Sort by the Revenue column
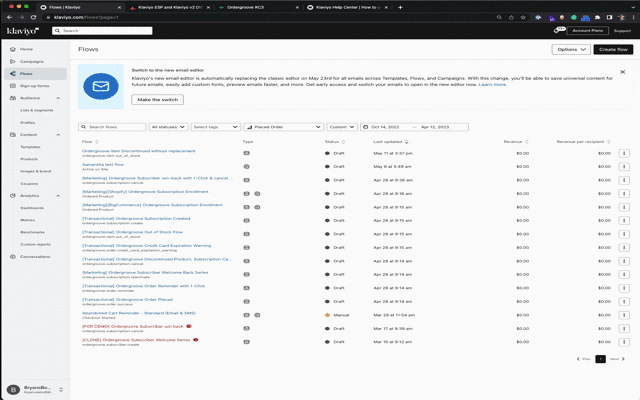640x400 pixels. 516,142
